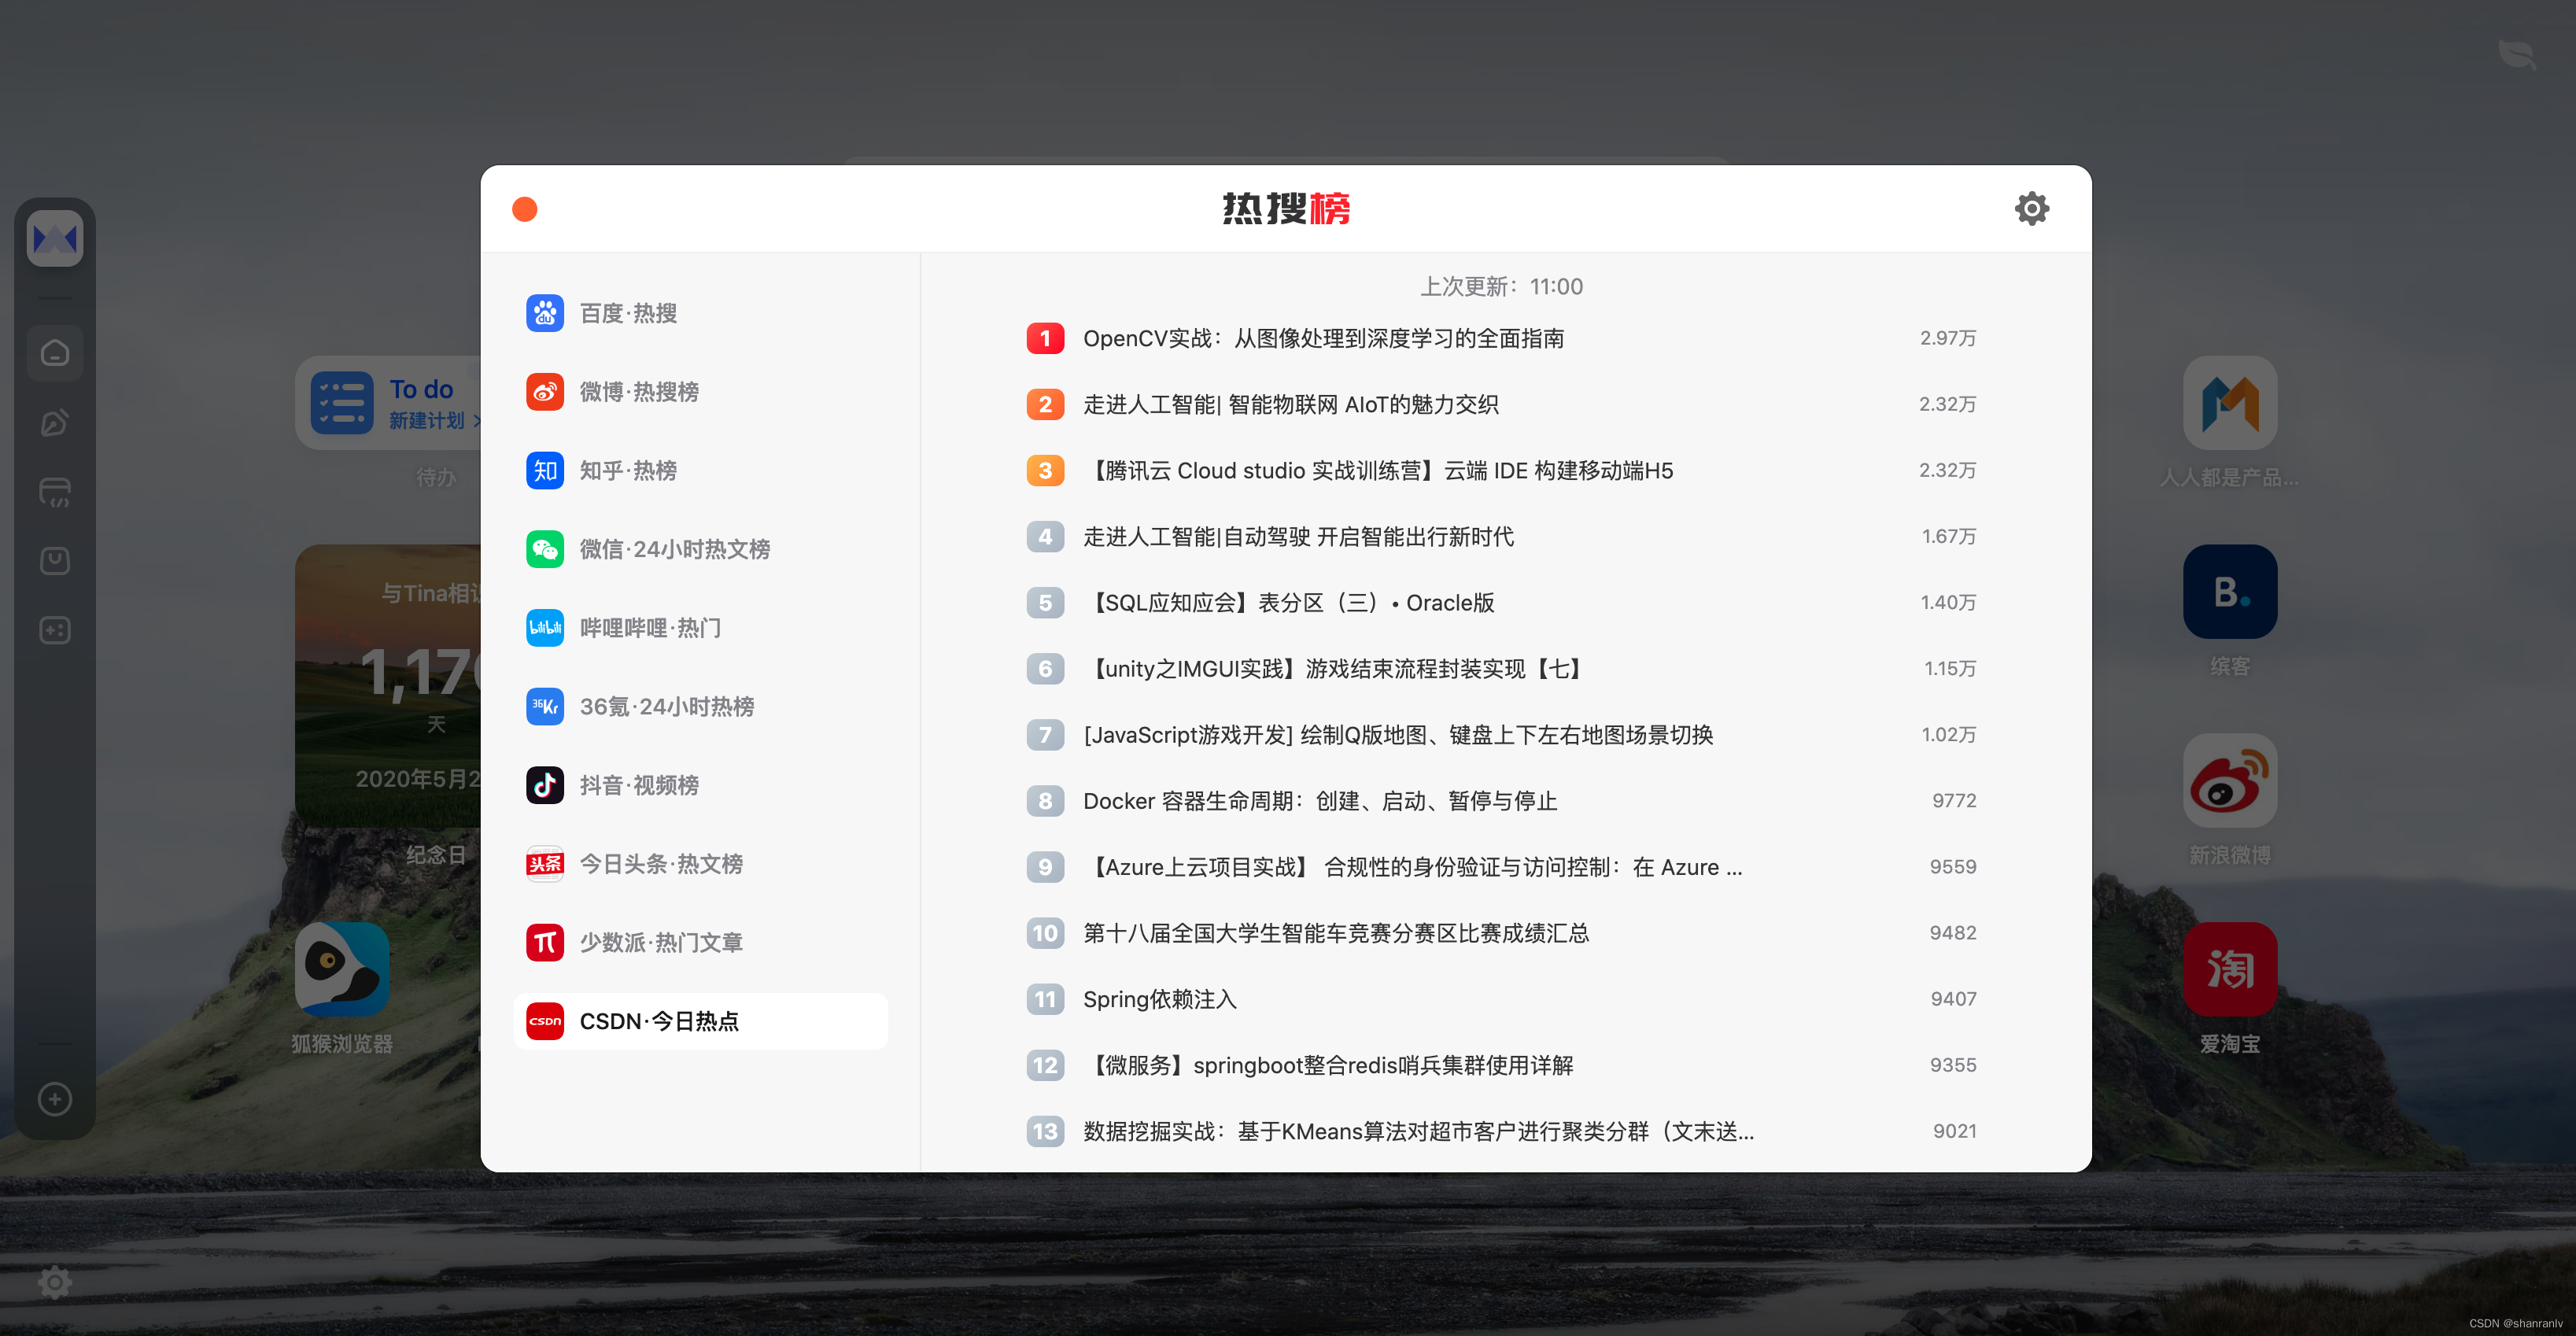The height and width of the screenshot is (1336, 2576).
Task: Click the home icon in left sidebar
Action: tap(55, 353)
